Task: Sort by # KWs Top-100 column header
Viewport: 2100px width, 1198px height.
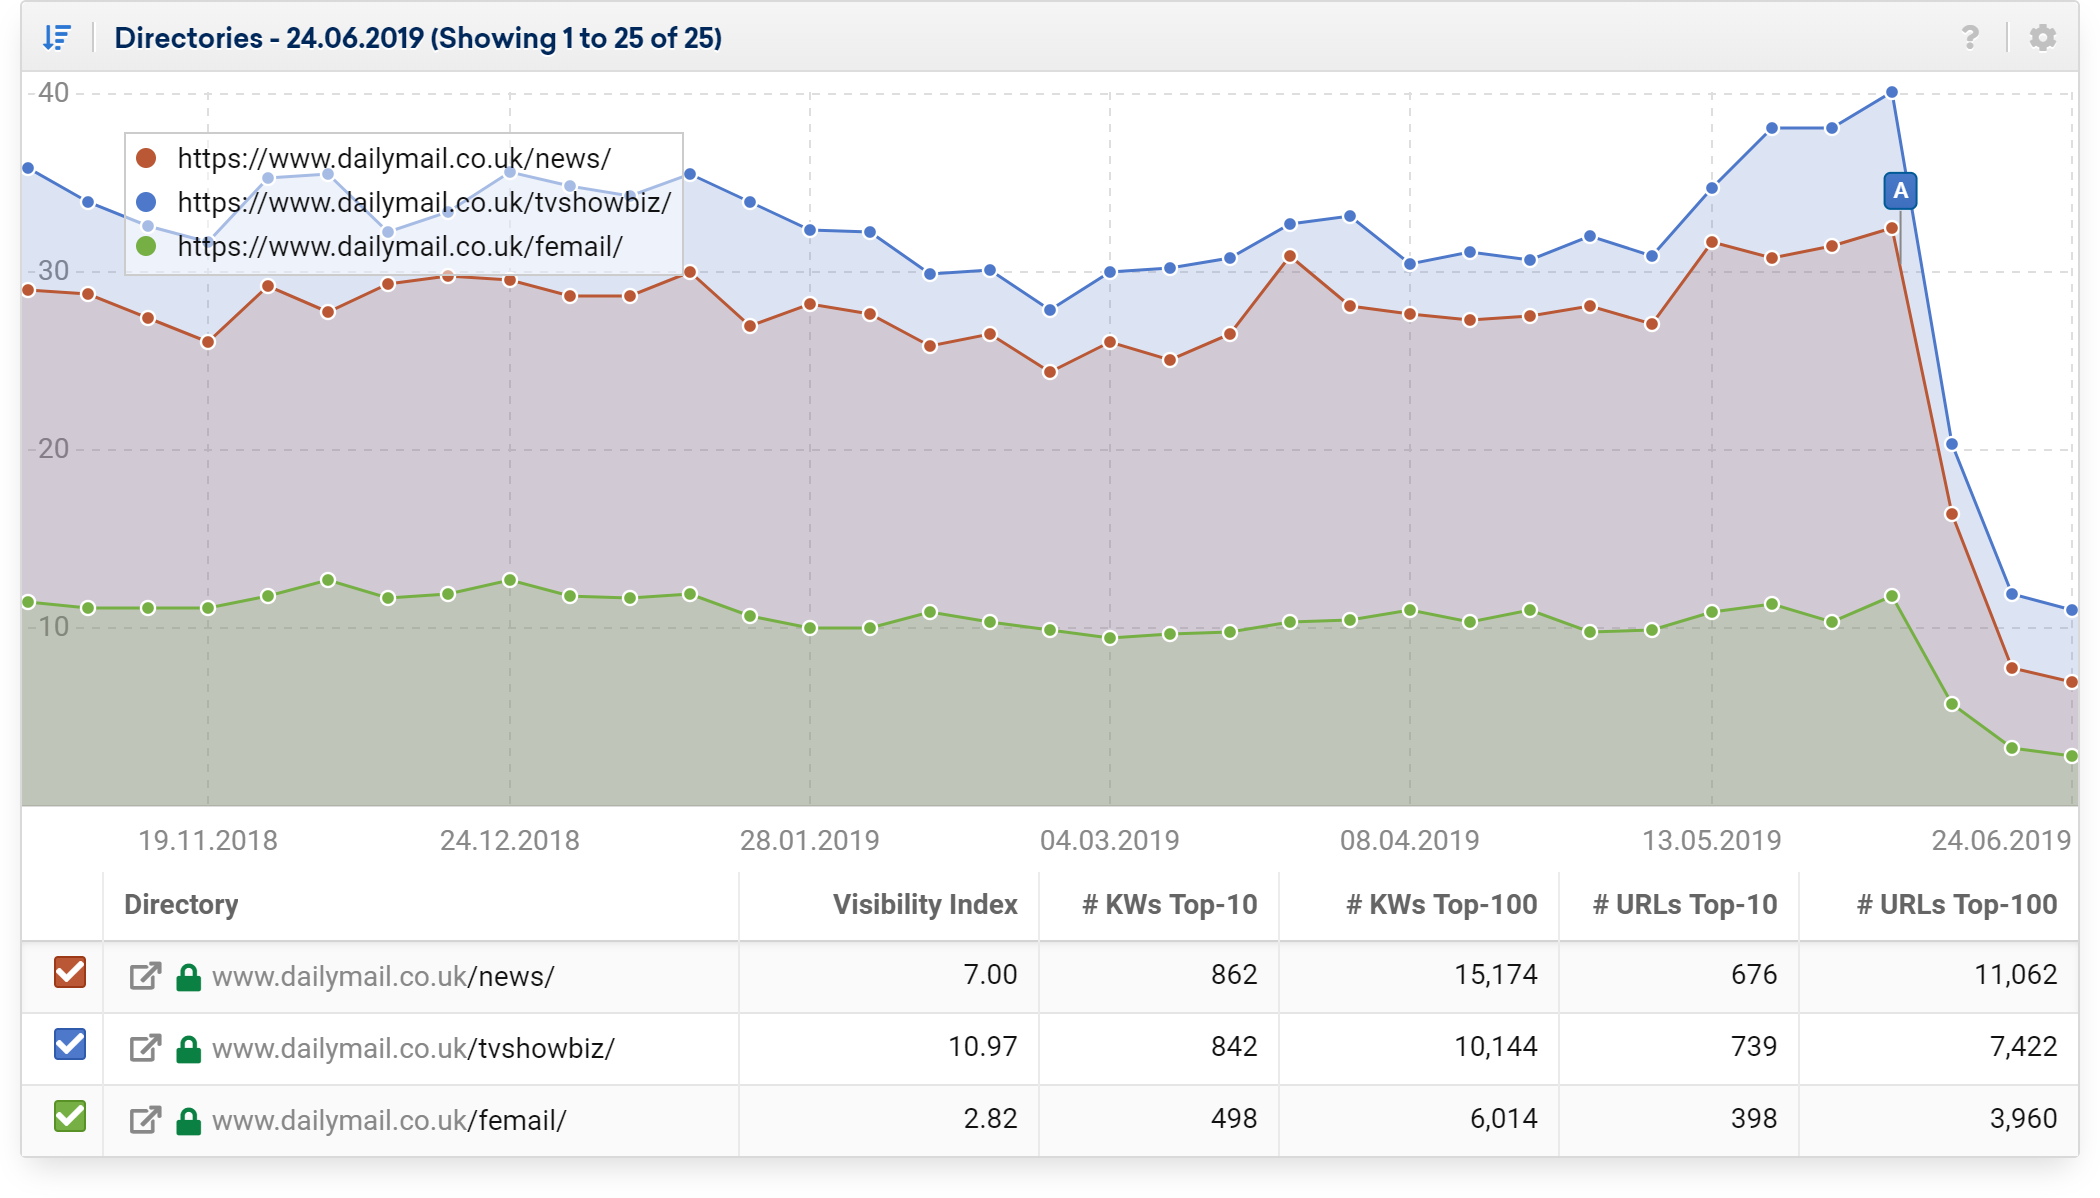Action: [x=1442, y=905]
